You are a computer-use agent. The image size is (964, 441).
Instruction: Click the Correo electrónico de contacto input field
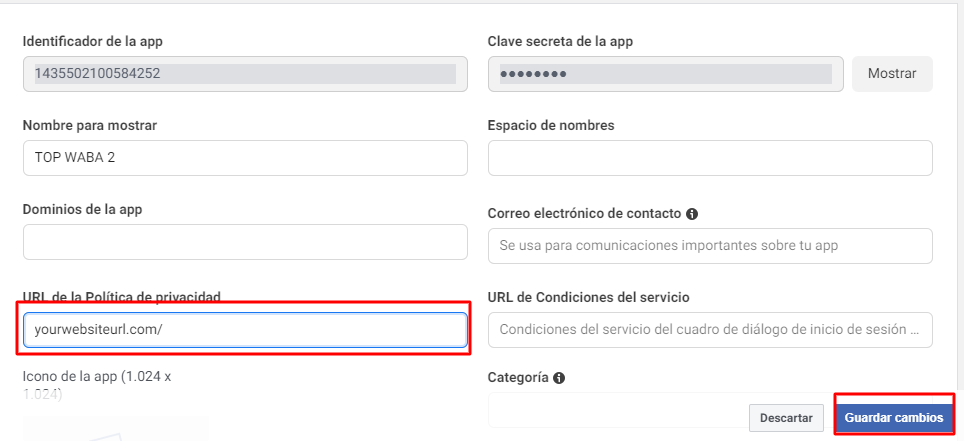(x=710, y=246)
